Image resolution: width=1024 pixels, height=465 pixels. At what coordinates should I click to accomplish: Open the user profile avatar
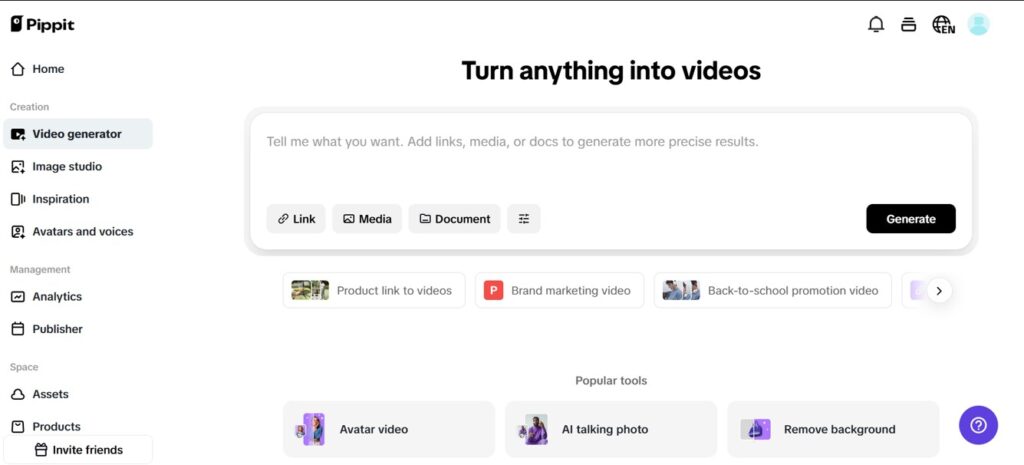(x=978, y=25)
